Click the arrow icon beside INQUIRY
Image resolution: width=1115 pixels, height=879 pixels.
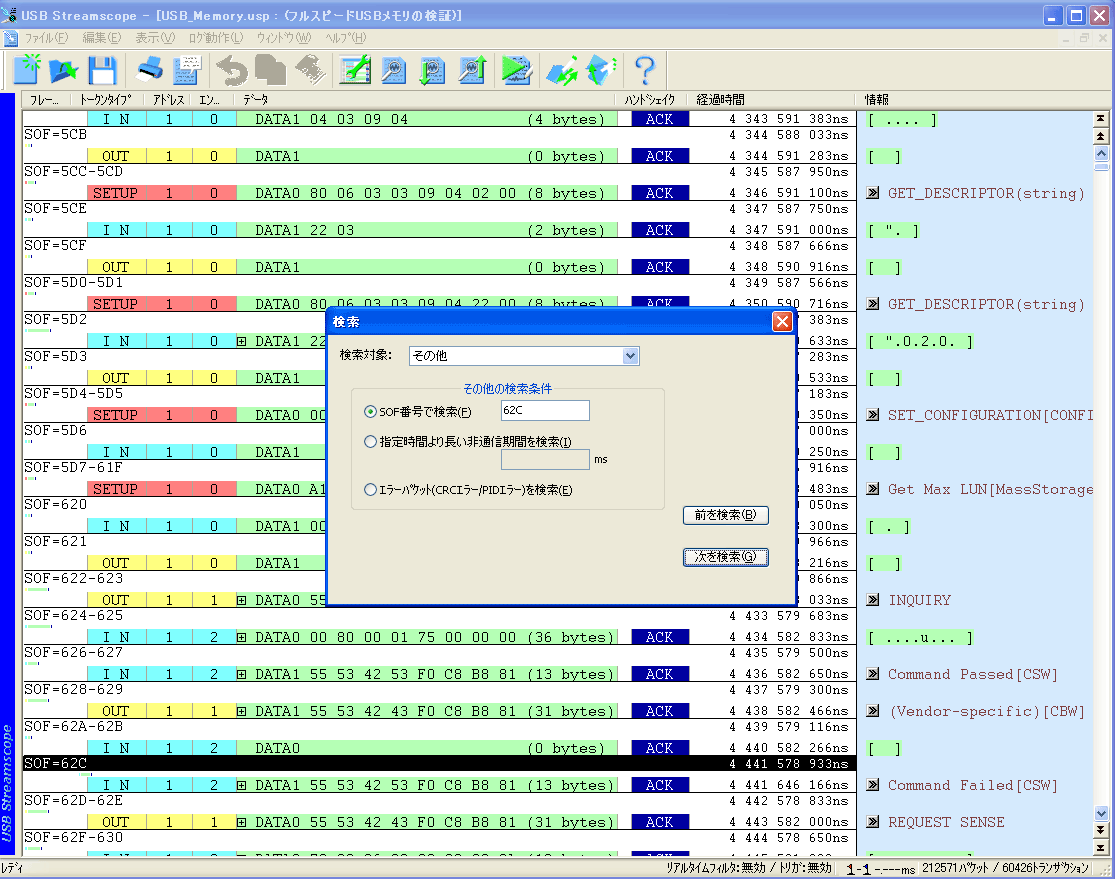pyautogui.click(x=873, y=600)
